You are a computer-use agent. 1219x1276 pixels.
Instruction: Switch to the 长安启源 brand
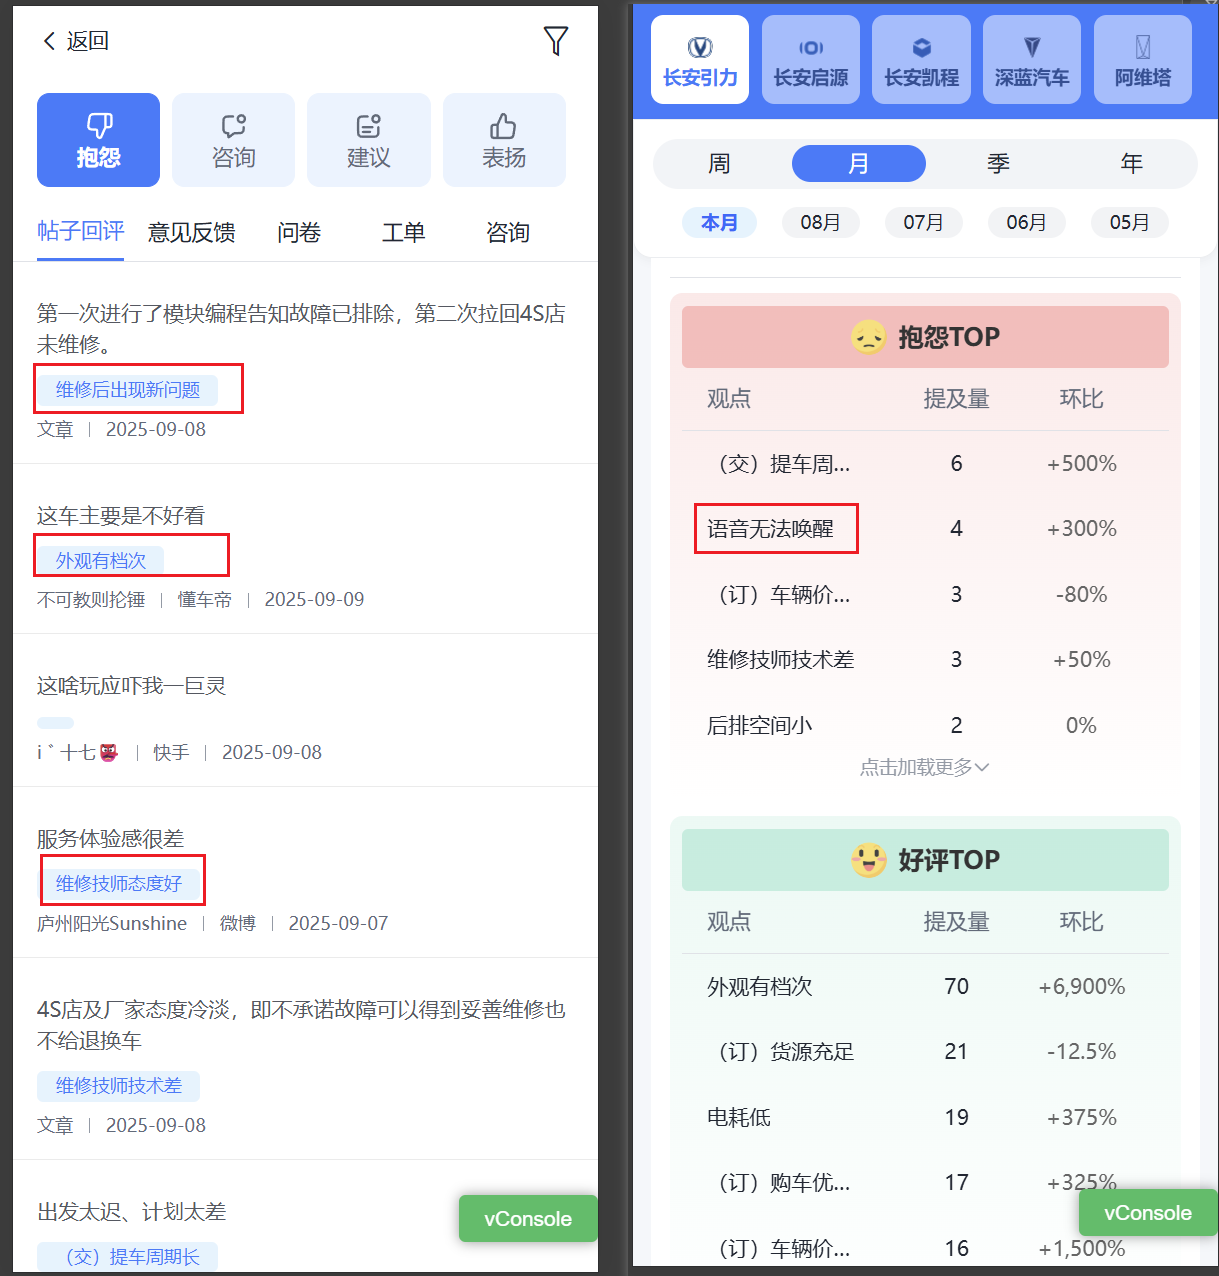click(810, 59)
